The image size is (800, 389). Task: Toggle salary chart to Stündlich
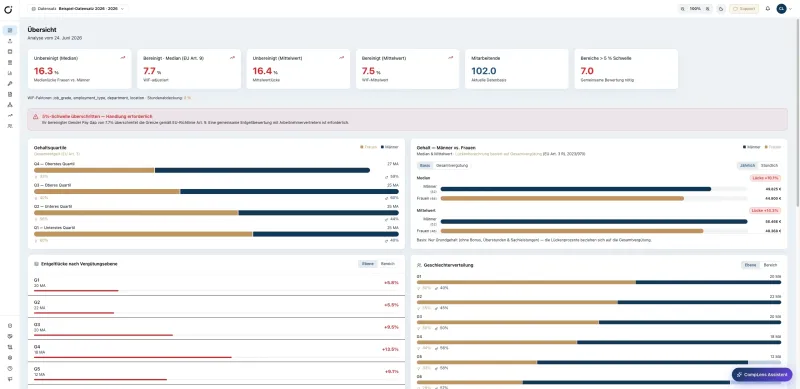pyautogui.click(x=769, y=165)
